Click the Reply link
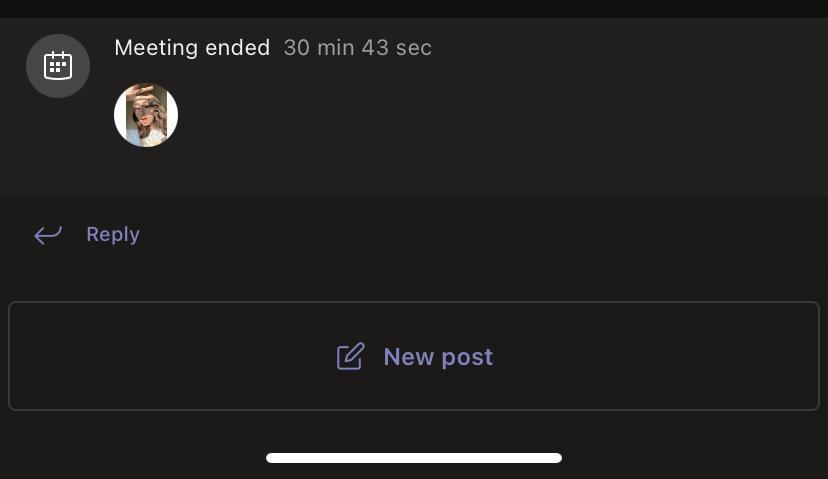This screenshot has height=479, width=828. point(112,235)
